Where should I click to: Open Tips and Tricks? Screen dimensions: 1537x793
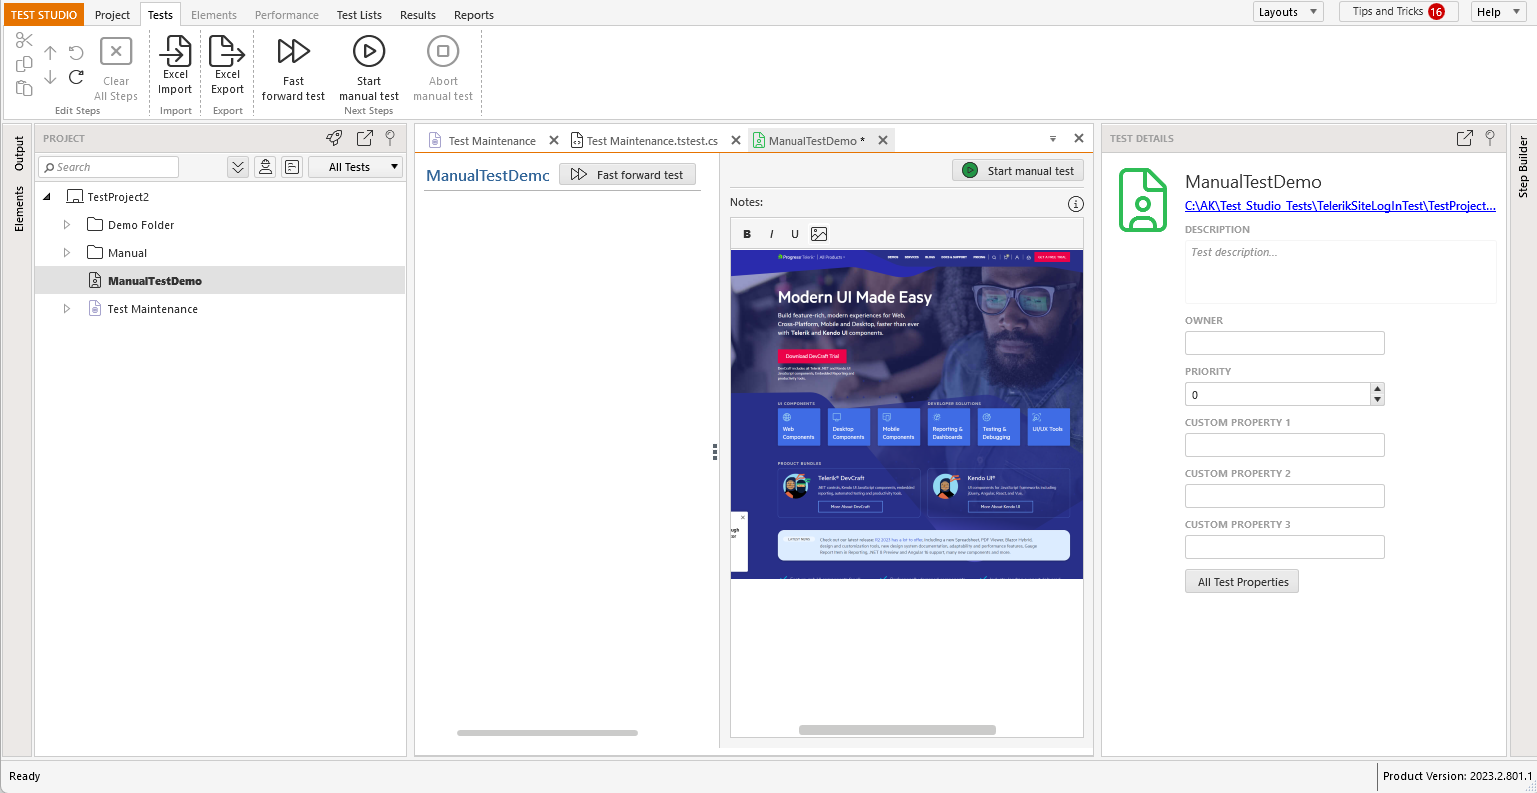(1398, 12)
